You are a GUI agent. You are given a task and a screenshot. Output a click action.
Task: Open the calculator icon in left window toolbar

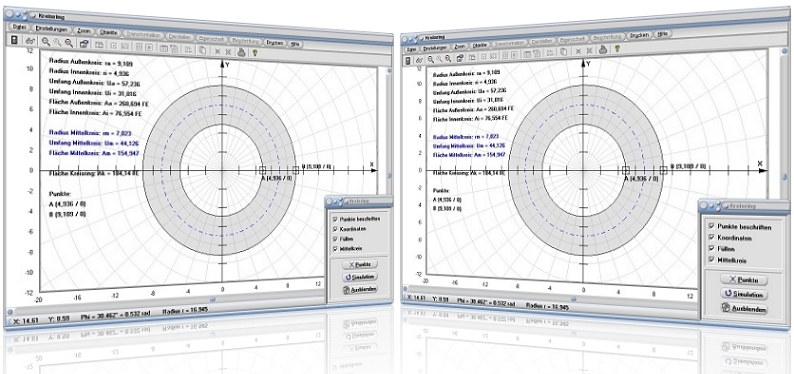coord(14,40)
